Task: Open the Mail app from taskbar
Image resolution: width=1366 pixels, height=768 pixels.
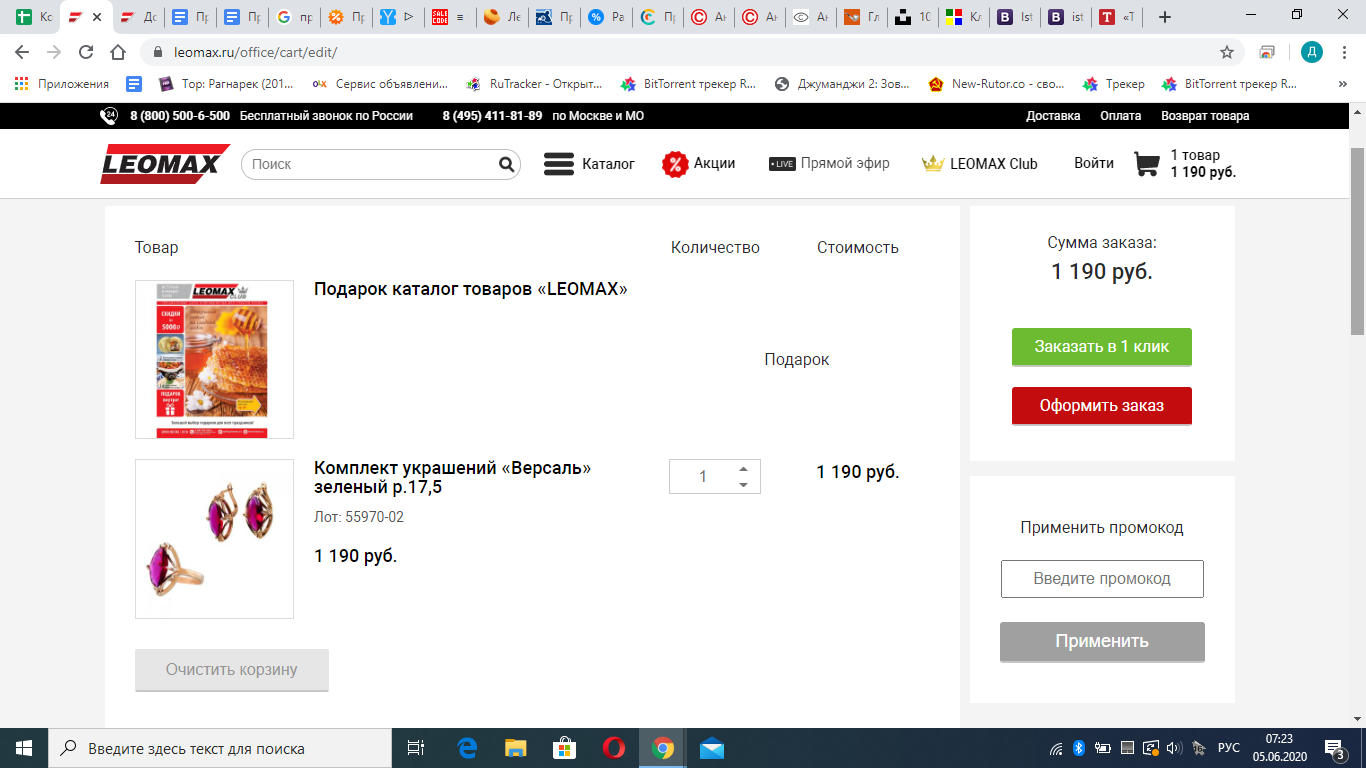Action: [x=712, y=748]
